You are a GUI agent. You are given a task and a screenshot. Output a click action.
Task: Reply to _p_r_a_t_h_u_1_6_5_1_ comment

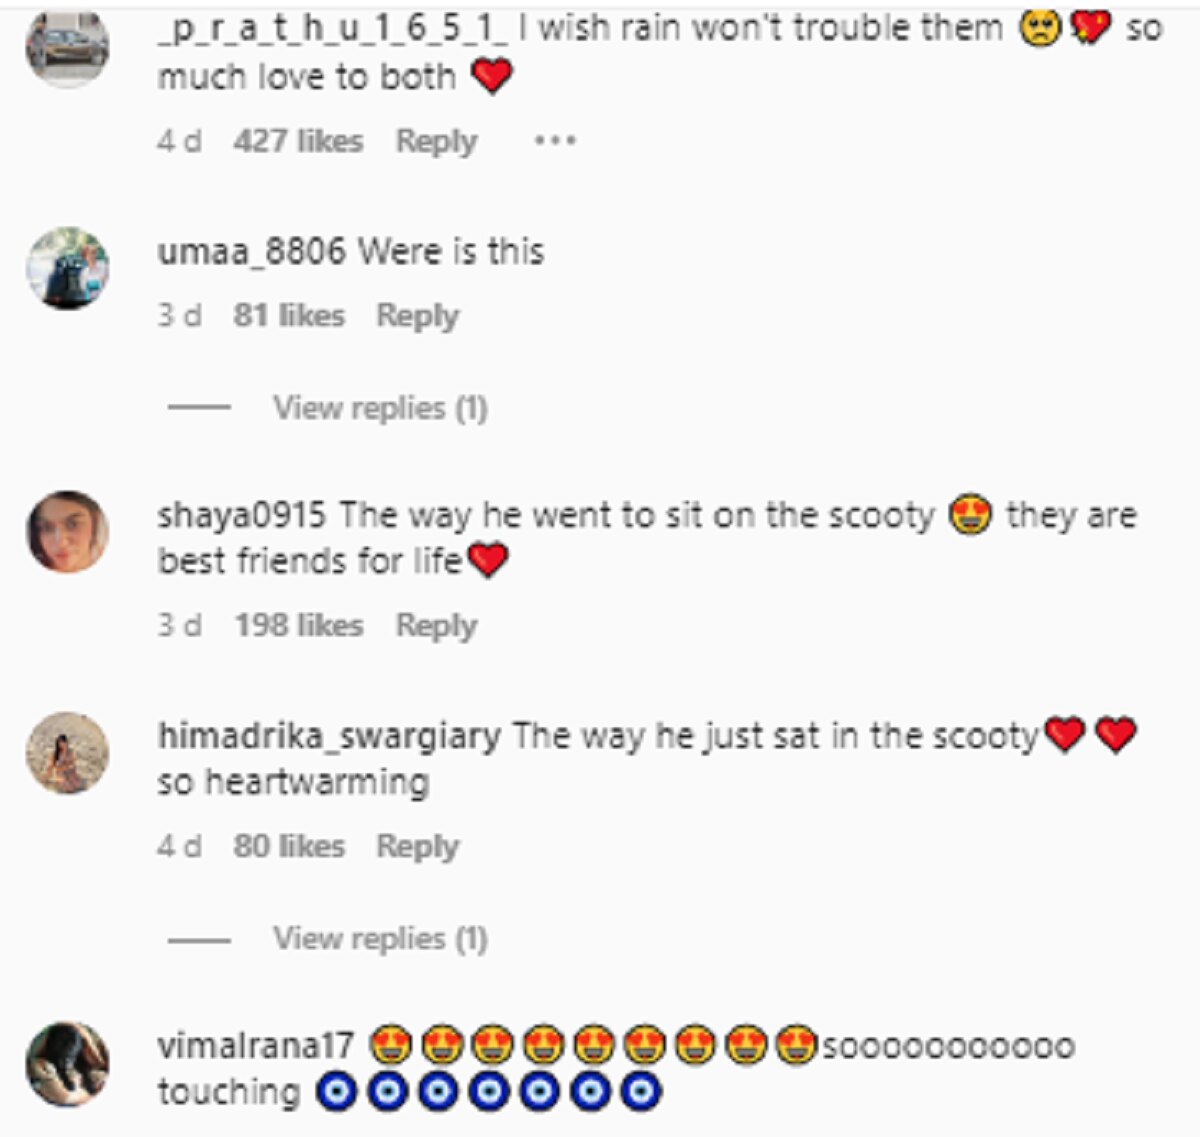[x=436, y=142]
